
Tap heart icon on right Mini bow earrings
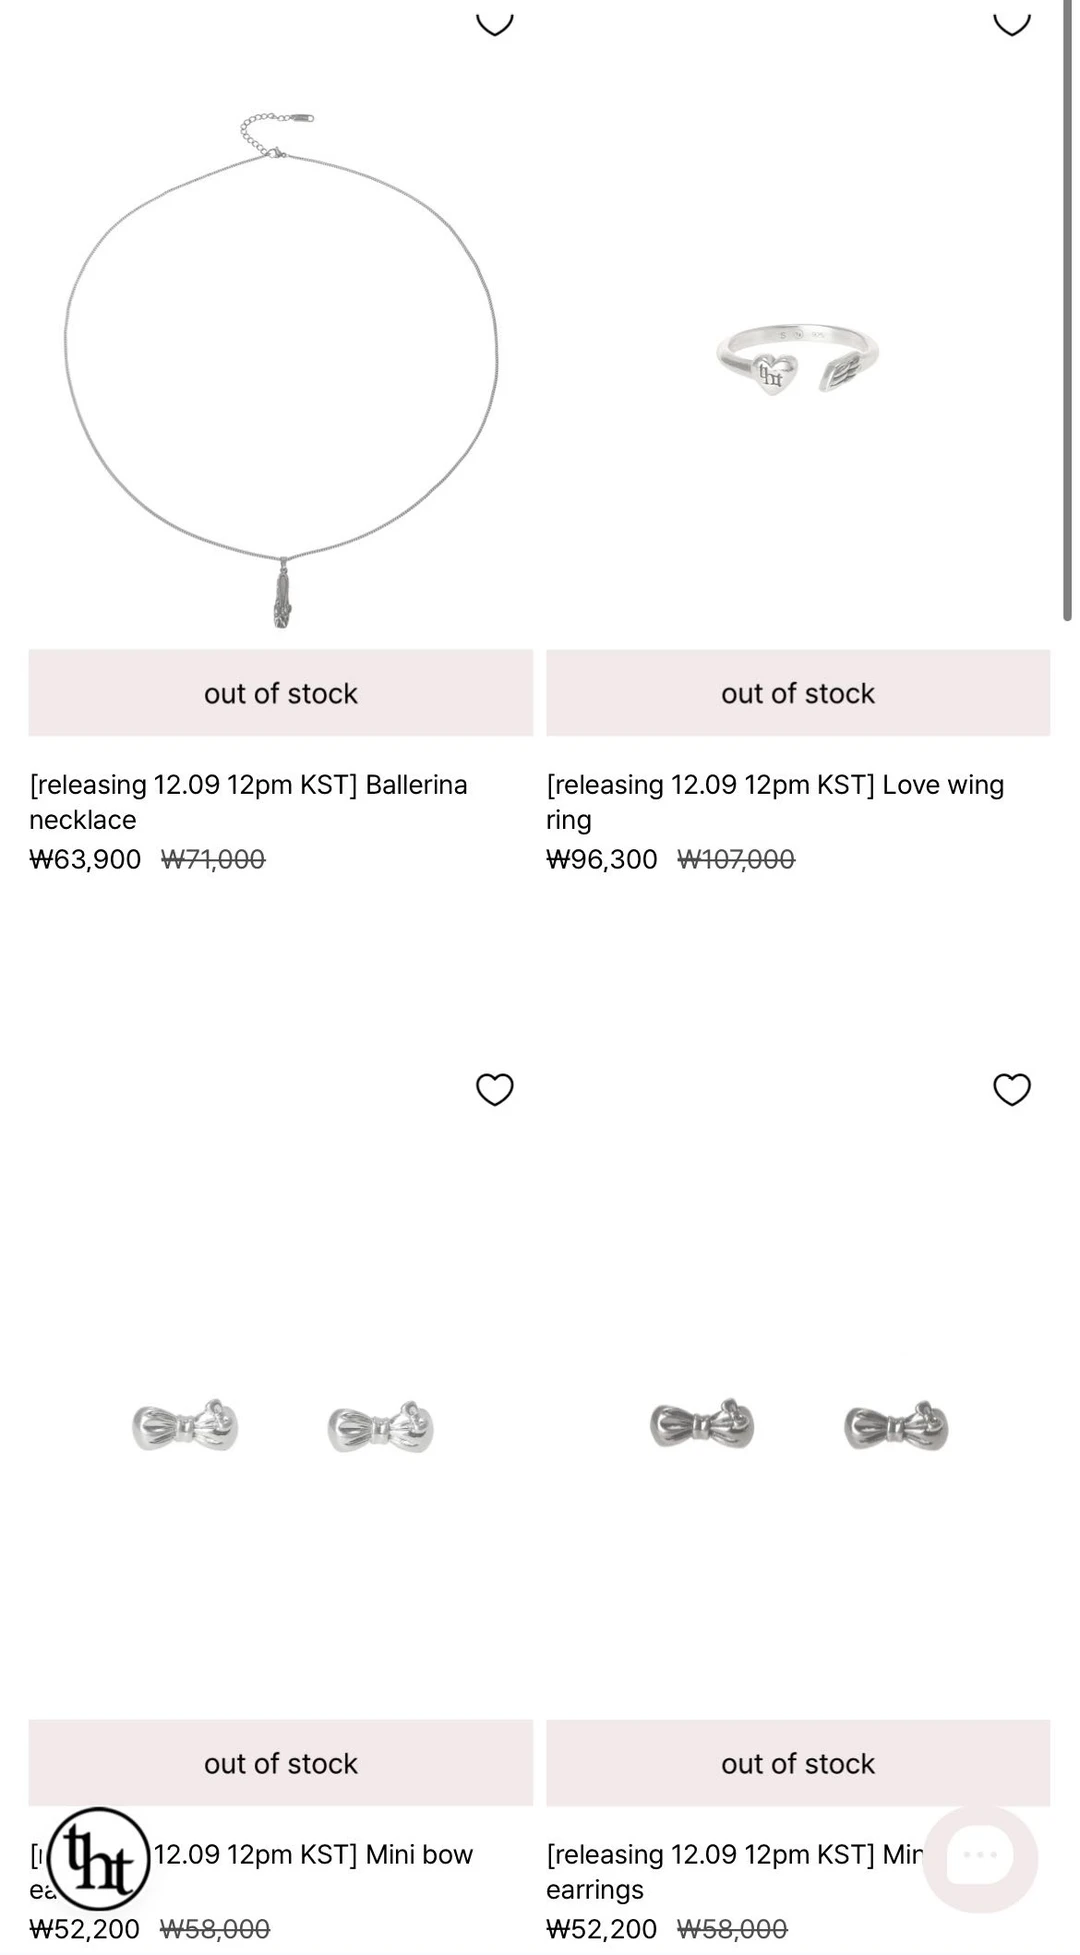pos(1011,1089)
